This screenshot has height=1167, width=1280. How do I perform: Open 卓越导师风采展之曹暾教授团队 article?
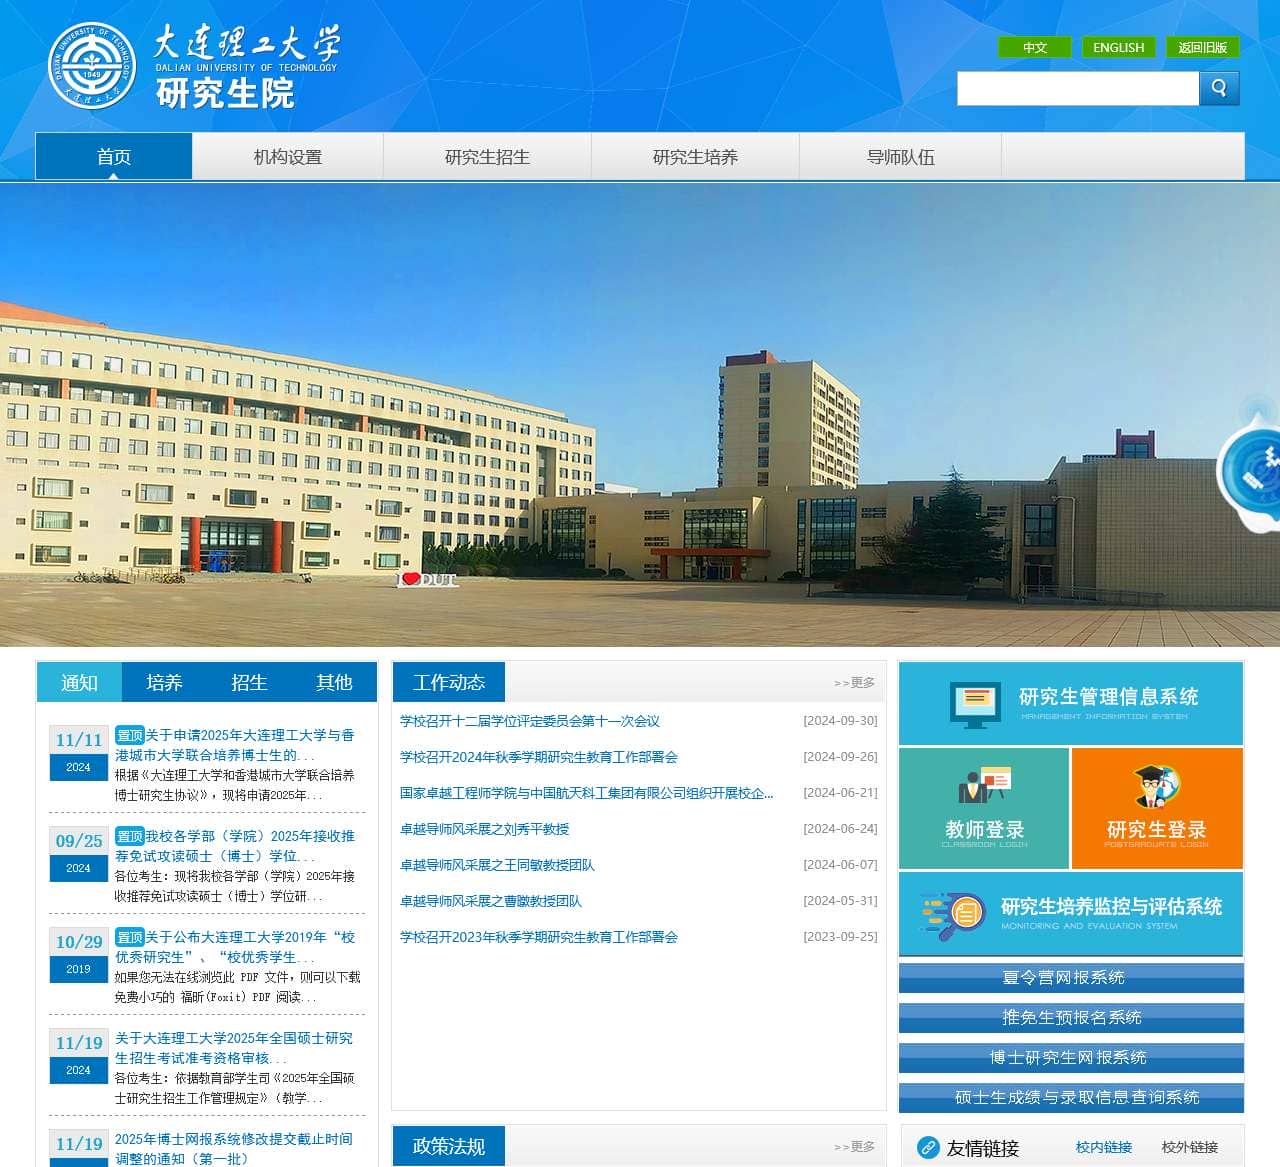pos(491,901)
